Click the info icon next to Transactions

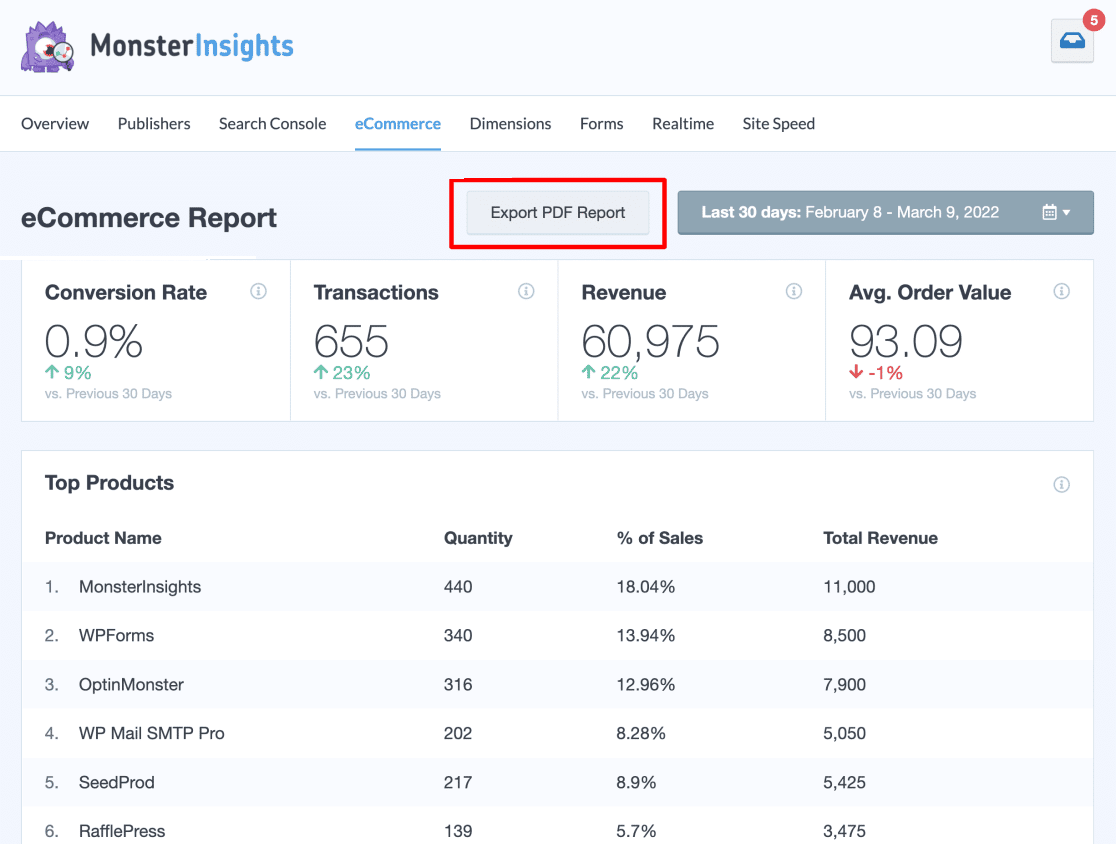tap(526, 291)
